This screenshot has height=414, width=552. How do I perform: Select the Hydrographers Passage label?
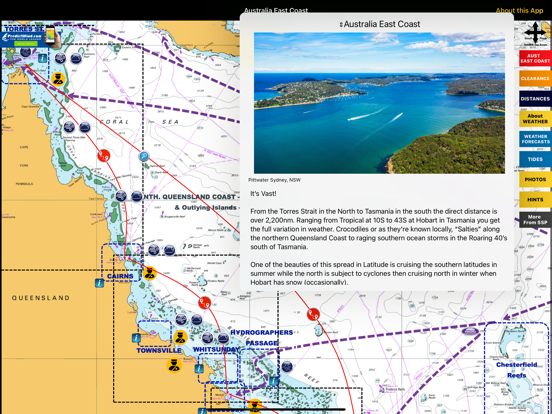click(x=262, y=338)
